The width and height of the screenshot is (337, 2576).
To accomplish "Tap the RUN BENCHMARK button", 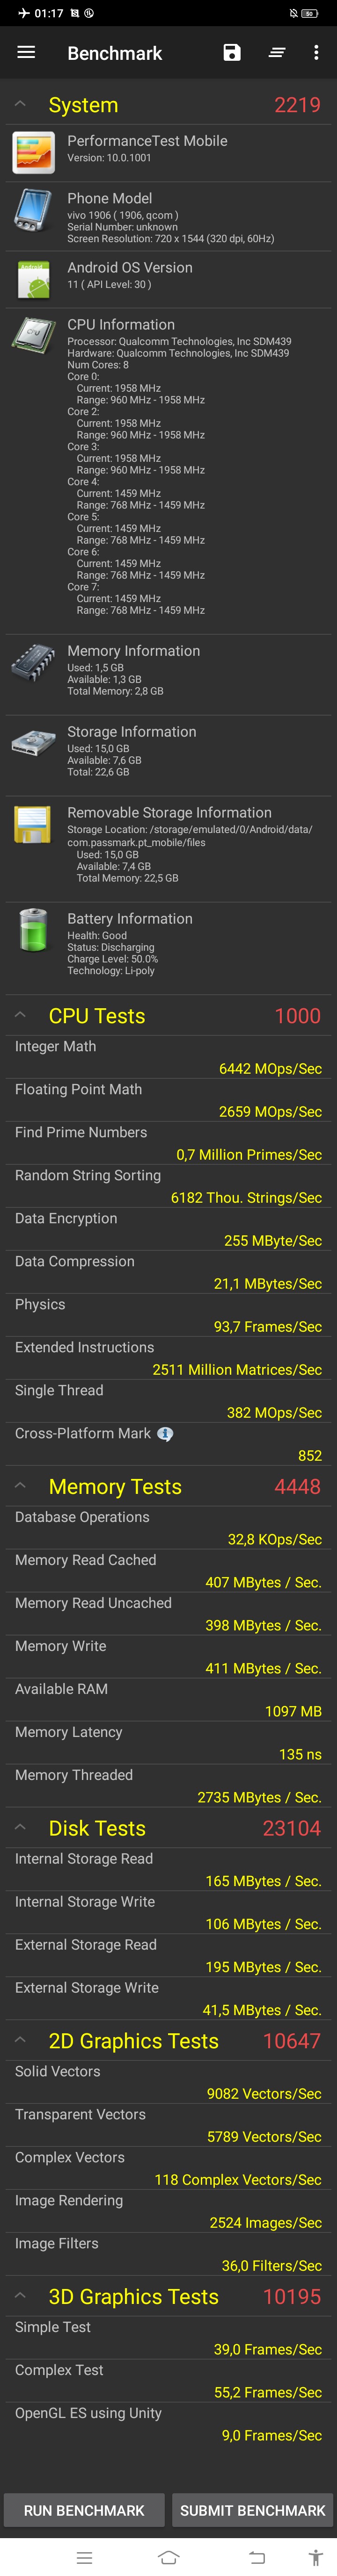I will pyautogui.click(x=84, y=2510).
